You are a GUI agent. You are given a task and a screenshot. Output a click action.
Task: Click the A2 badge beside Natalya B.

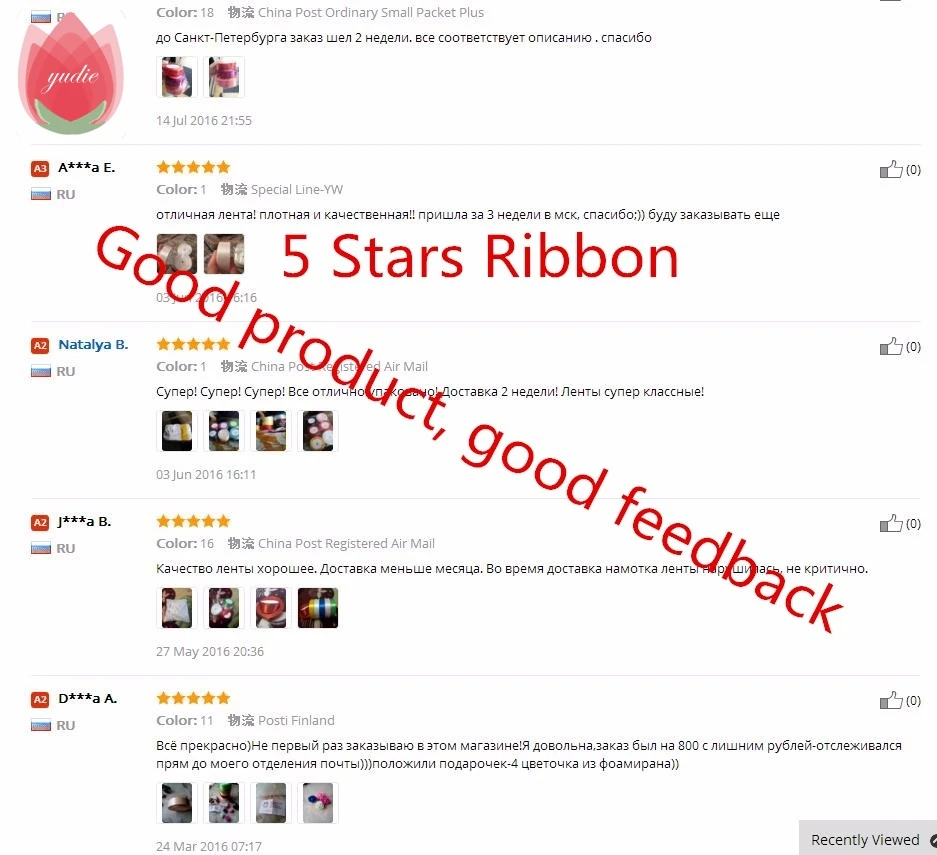coord(40,345)
